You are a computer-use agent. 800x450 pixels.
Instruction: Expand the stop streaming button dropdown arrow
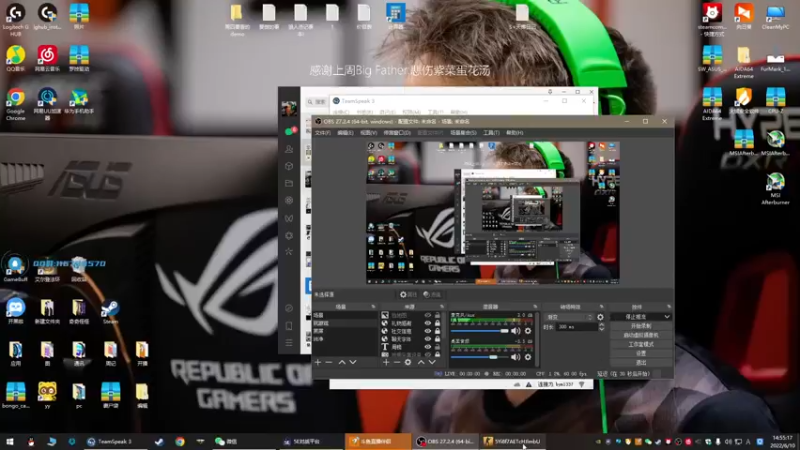click(667, 317)
